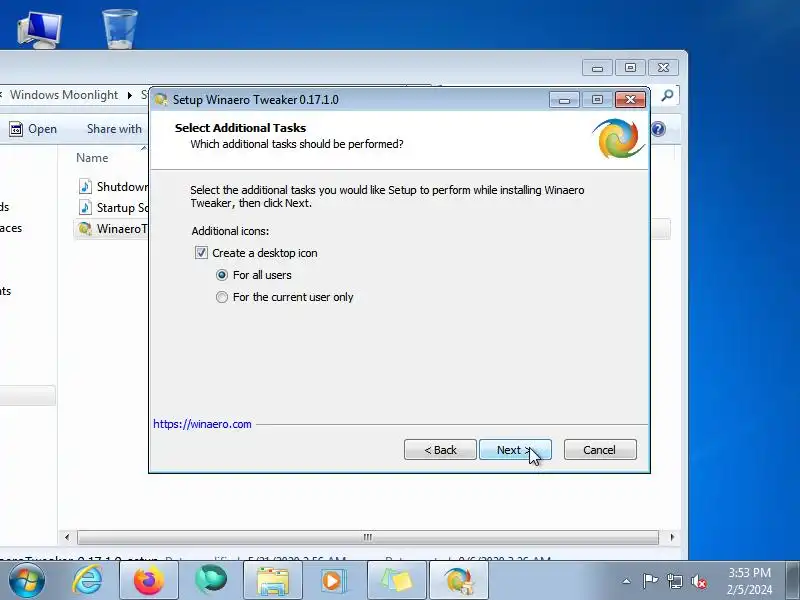Screen dimensions: 800x600
Task: Click the Name column header
Action: (x=92, y=158)
